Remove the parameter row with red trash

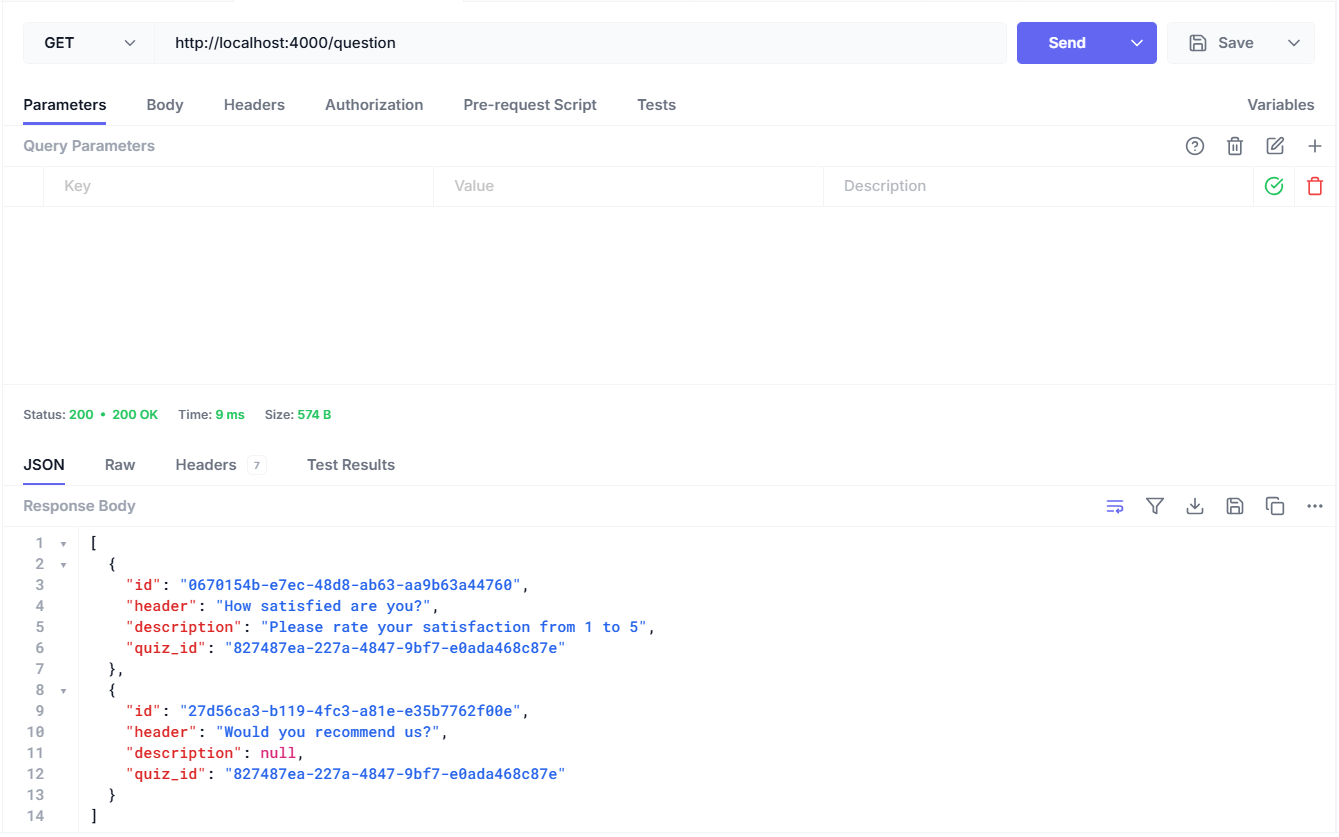pyautogui.click(x=1315, y=186)
